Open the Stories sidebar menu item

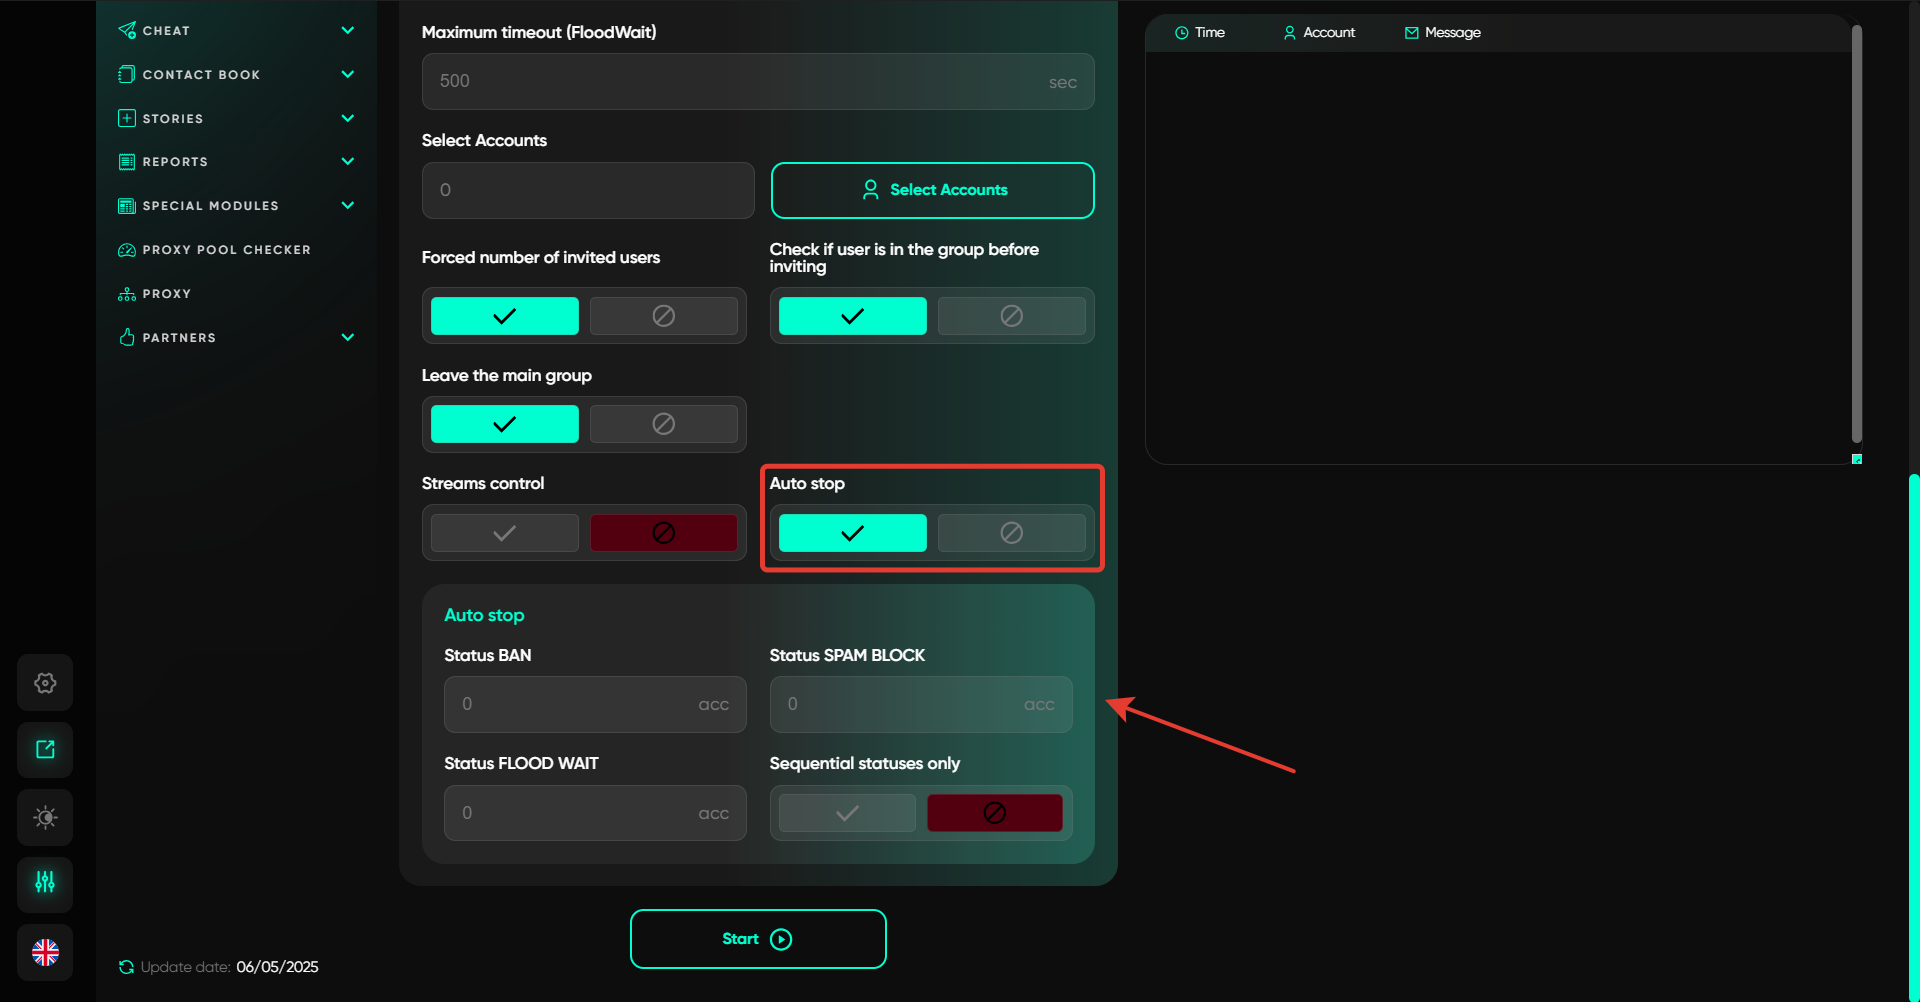[x=173, y=119]
